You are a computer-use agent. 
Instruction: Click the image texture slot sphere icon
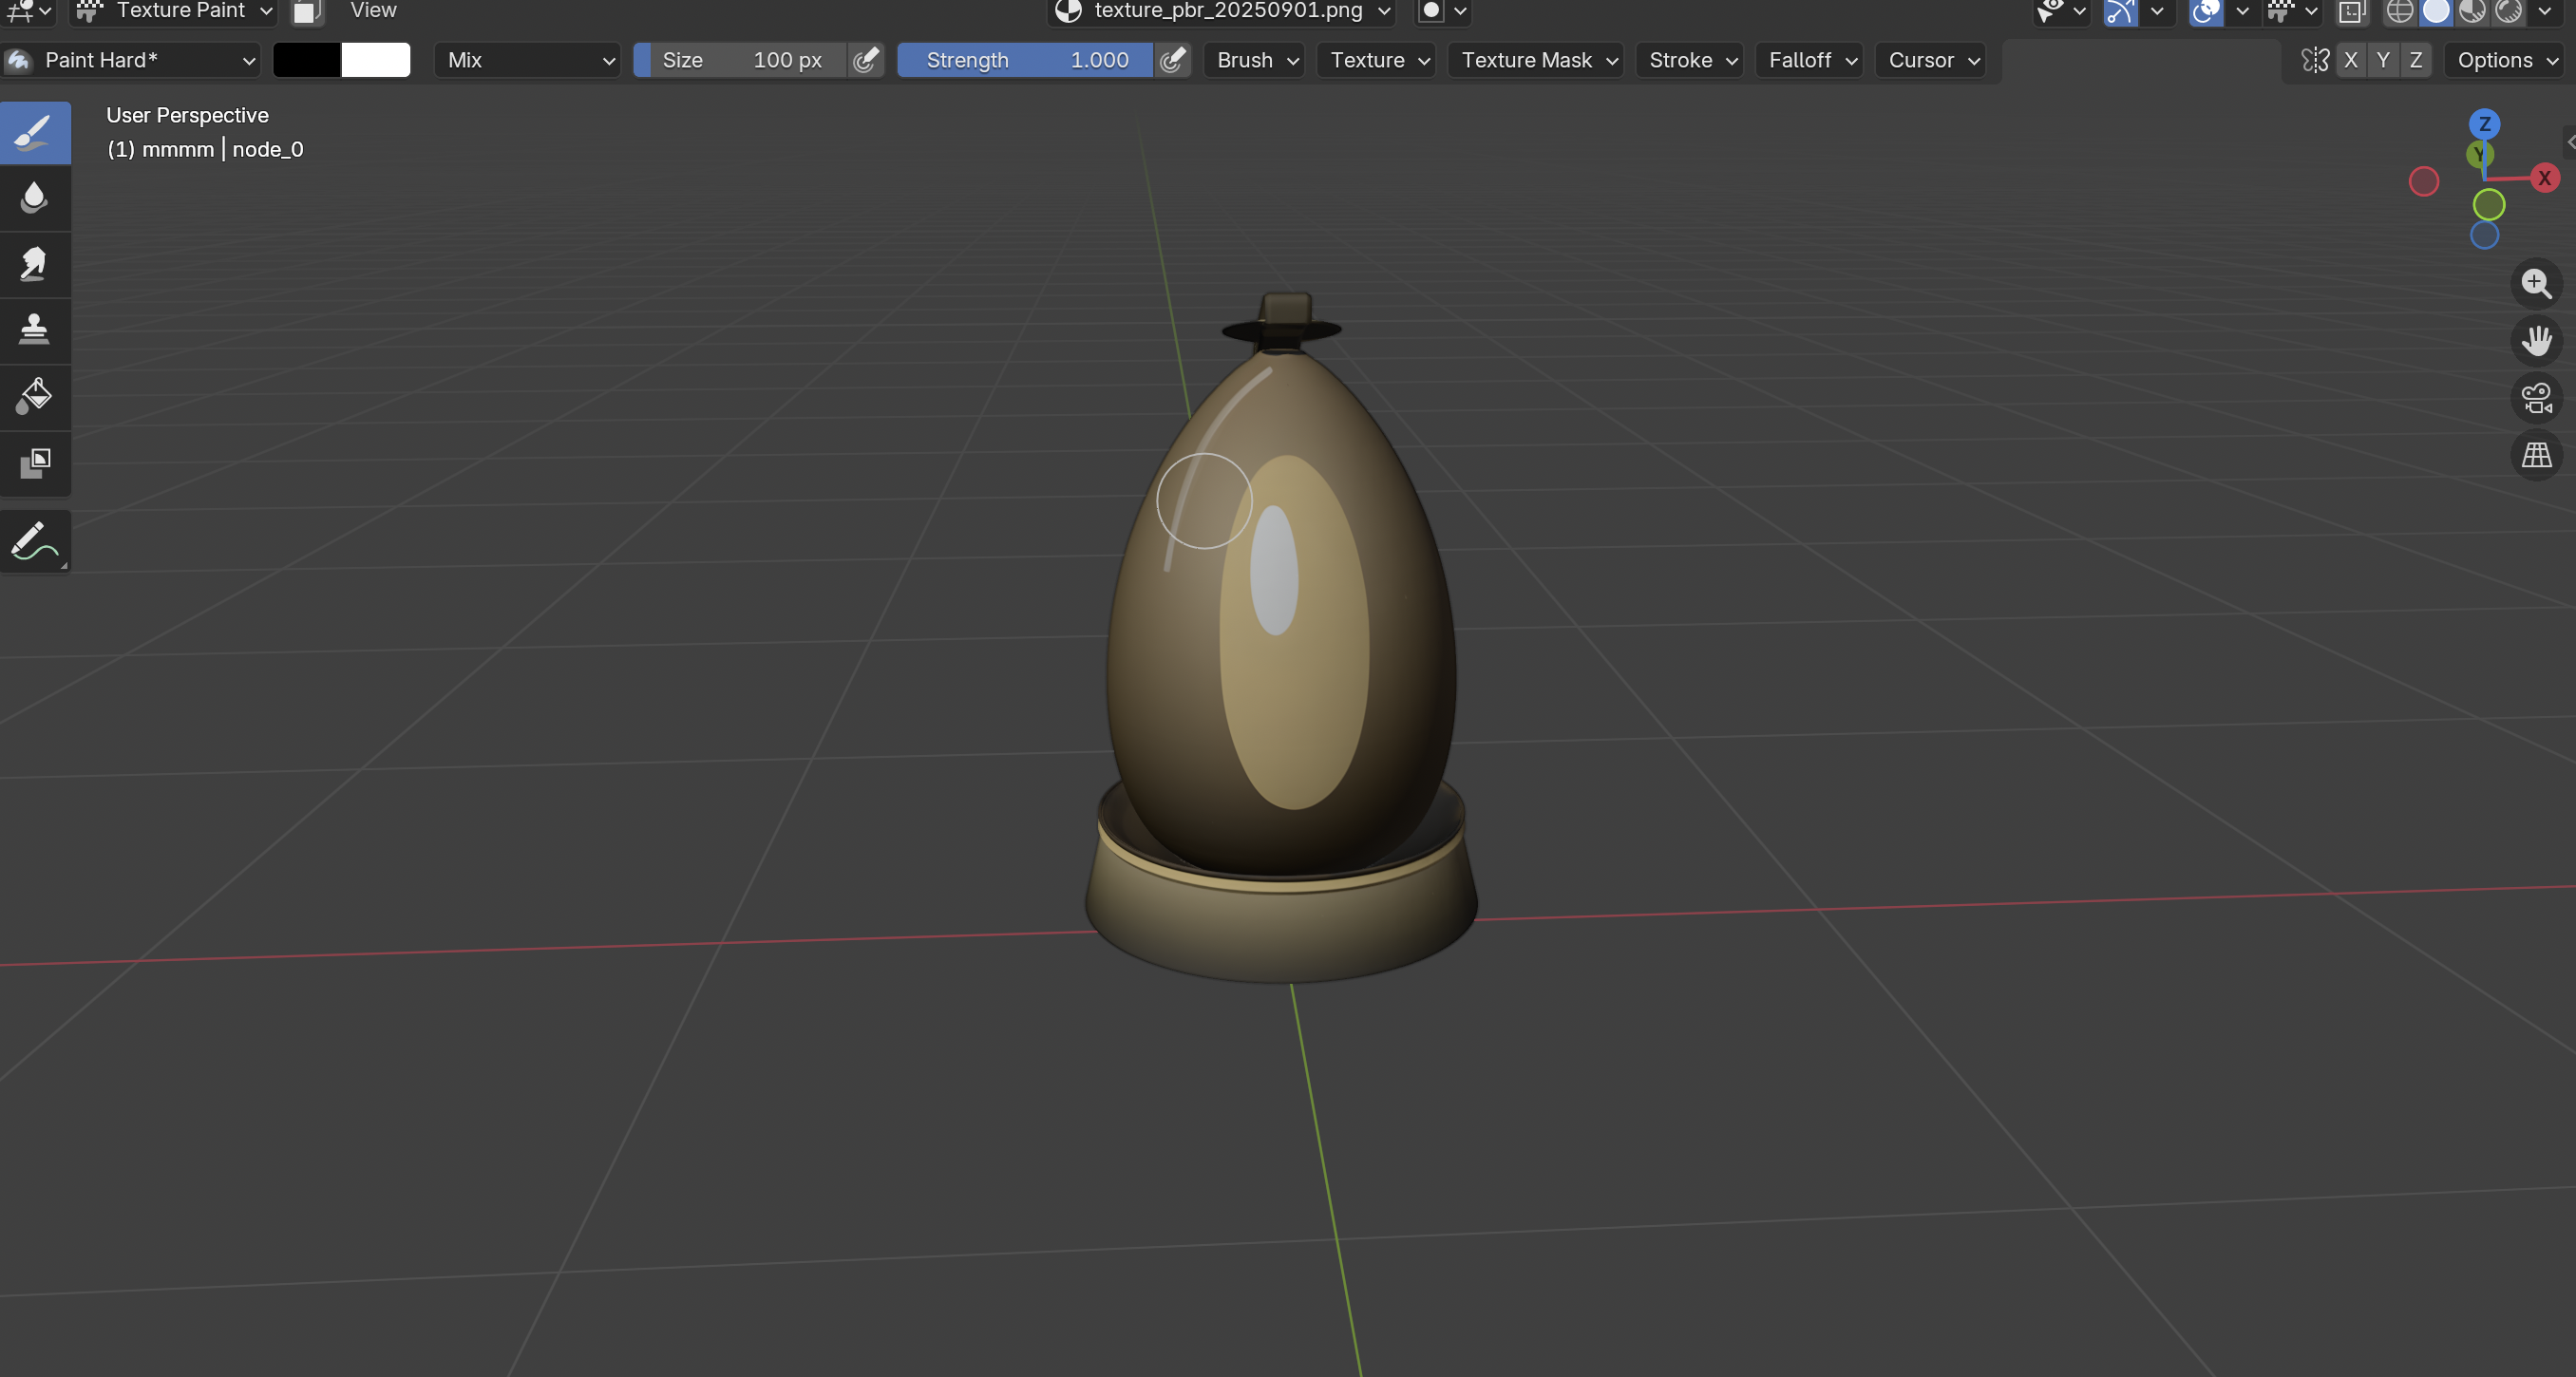click(x=1068, y=11)
